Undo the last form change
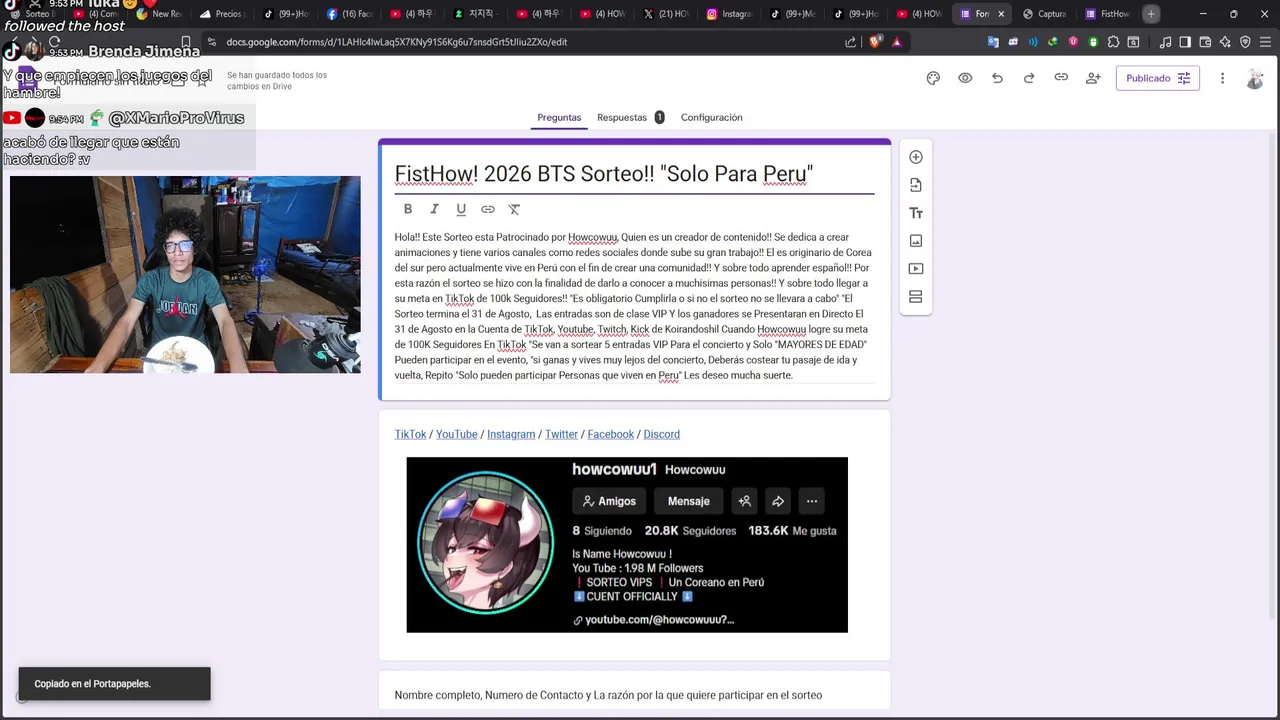This screenshot has height=720, width=1280. (x=997, y=78)
